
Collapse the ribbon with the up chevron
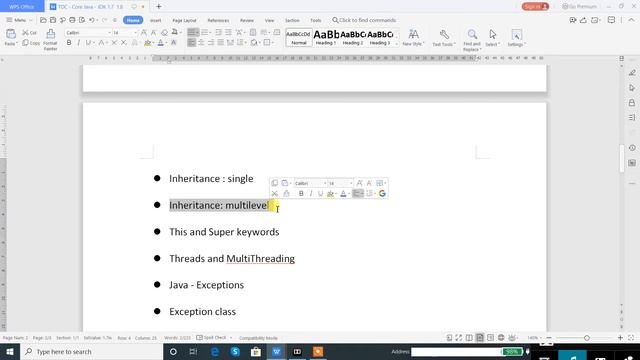coord(631,20)
